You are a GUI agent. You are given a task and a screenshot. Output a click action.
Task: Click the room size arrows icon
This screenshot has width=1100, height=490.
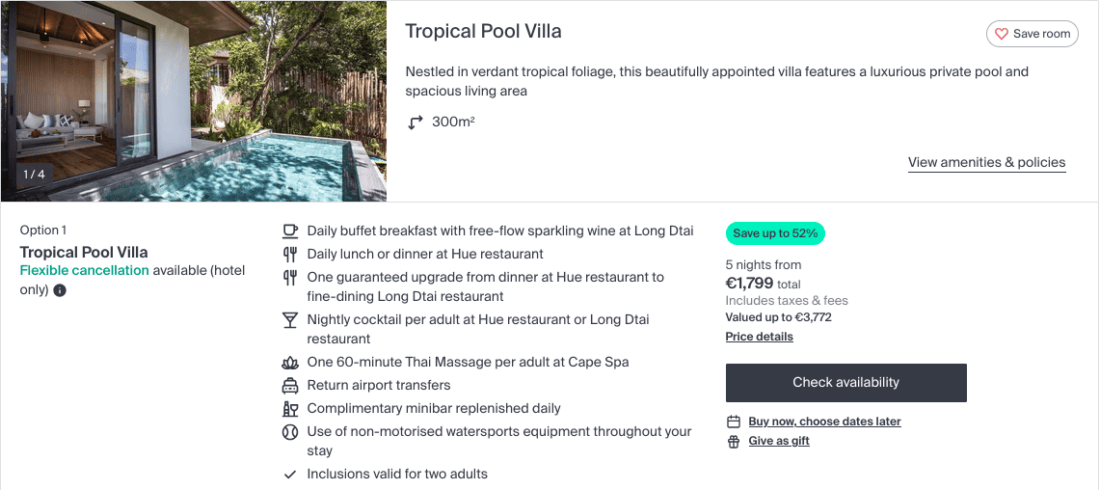(x=416, y=122)
